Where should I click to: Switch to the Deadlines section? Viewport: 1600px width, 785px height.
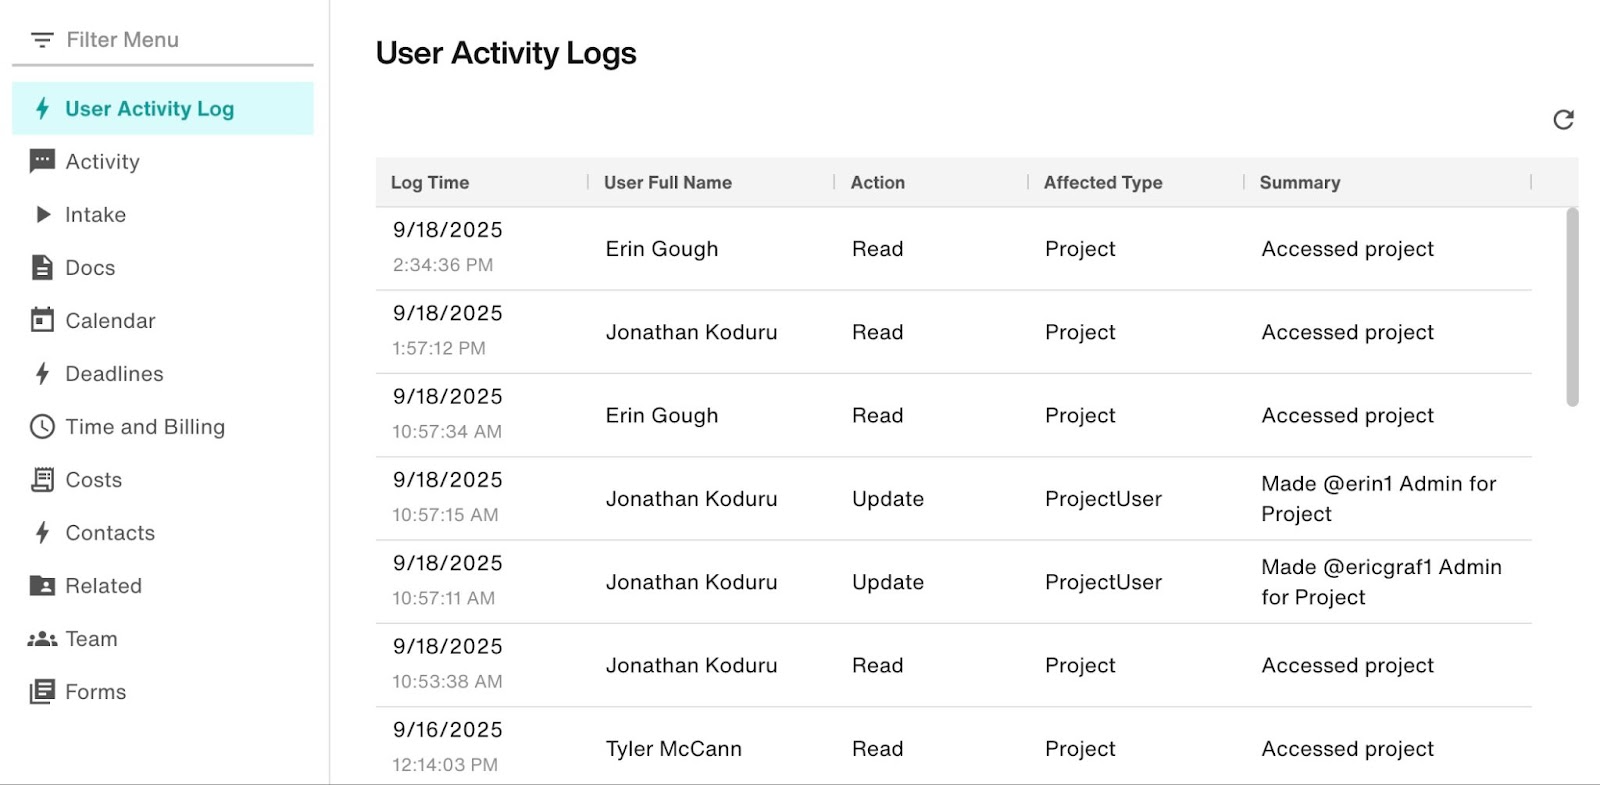pos(113,374)
